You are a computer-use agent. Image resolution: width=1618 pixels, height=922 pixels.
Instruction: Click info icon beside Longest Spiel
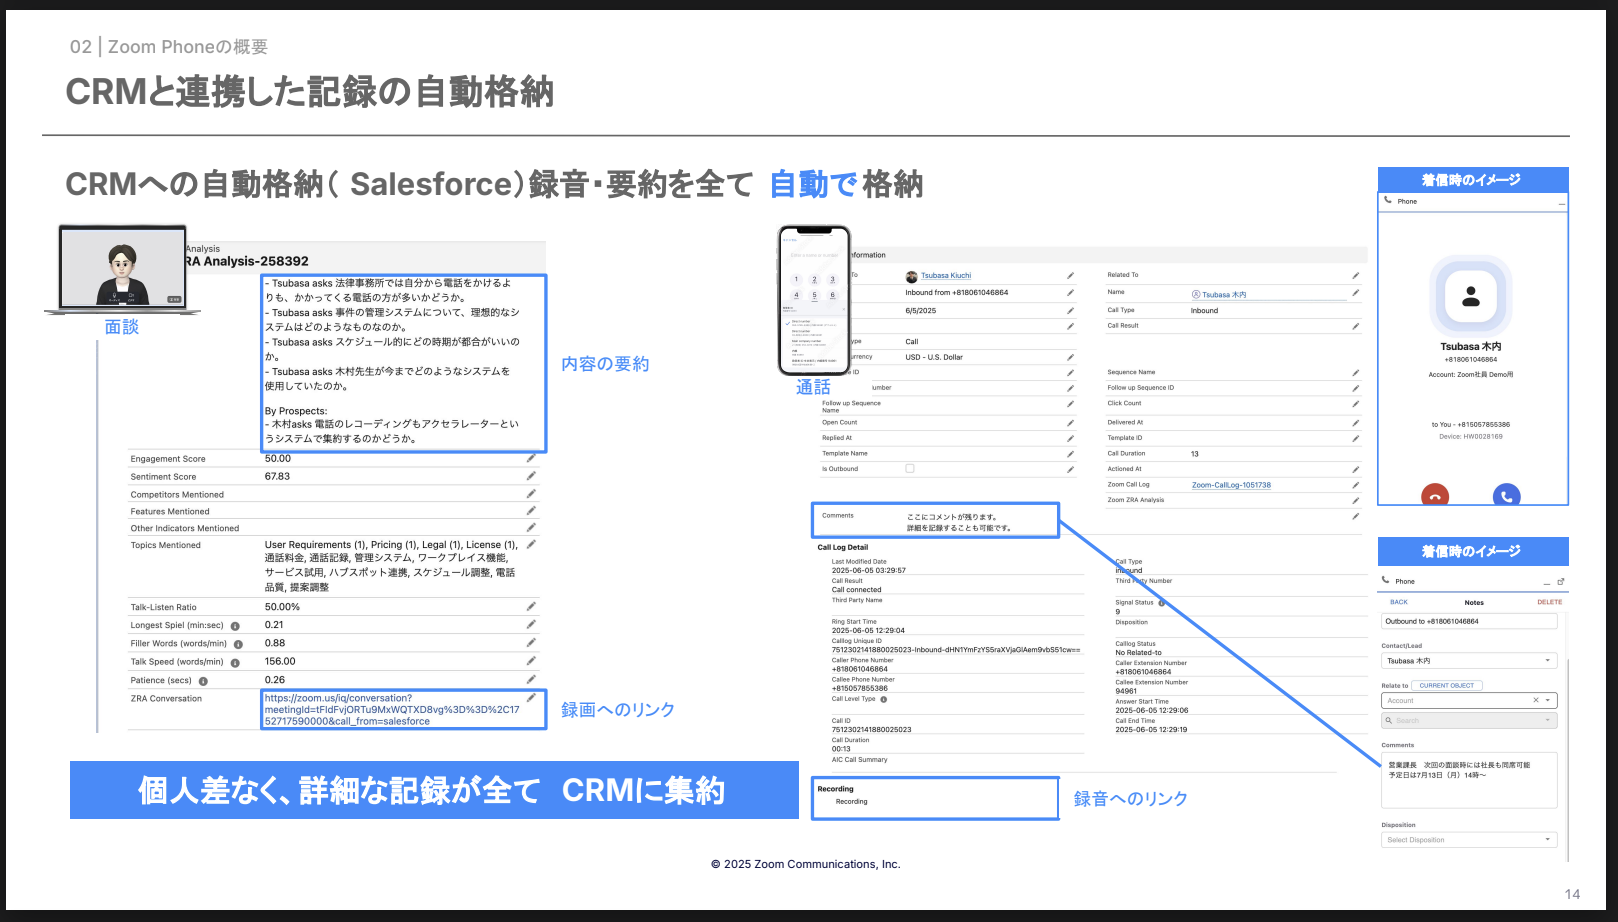pyautogui.click(x=235, y=626)
